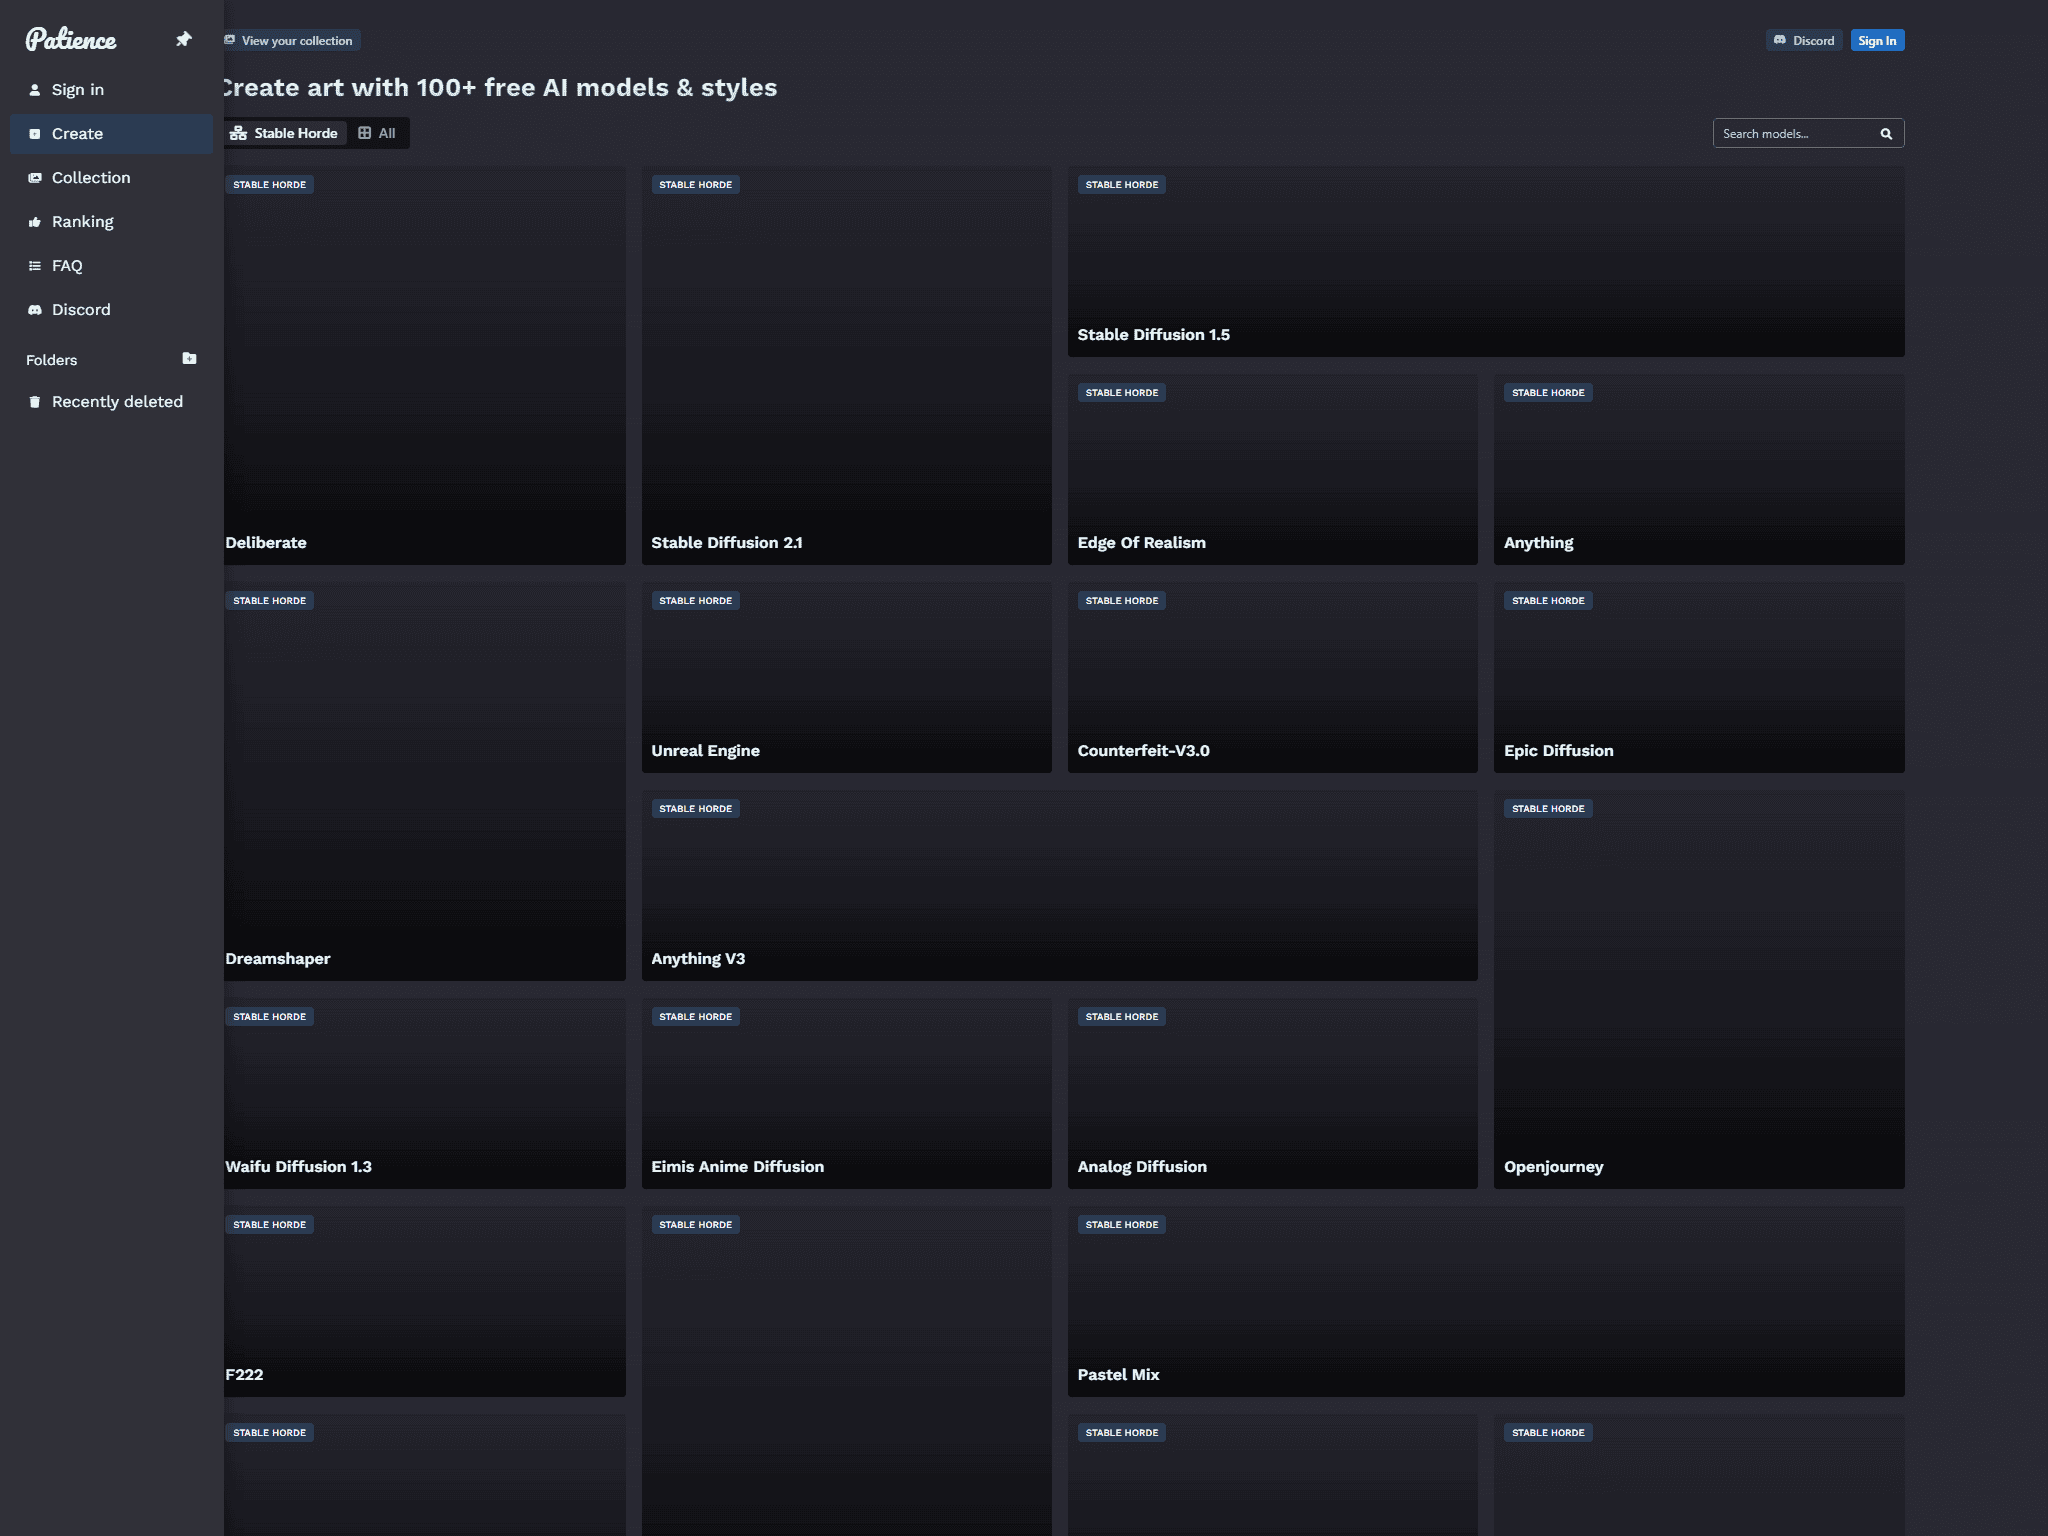Switch to the All models tab
Viewport: 2048px width, 1536px height.
tap(377, 133)
